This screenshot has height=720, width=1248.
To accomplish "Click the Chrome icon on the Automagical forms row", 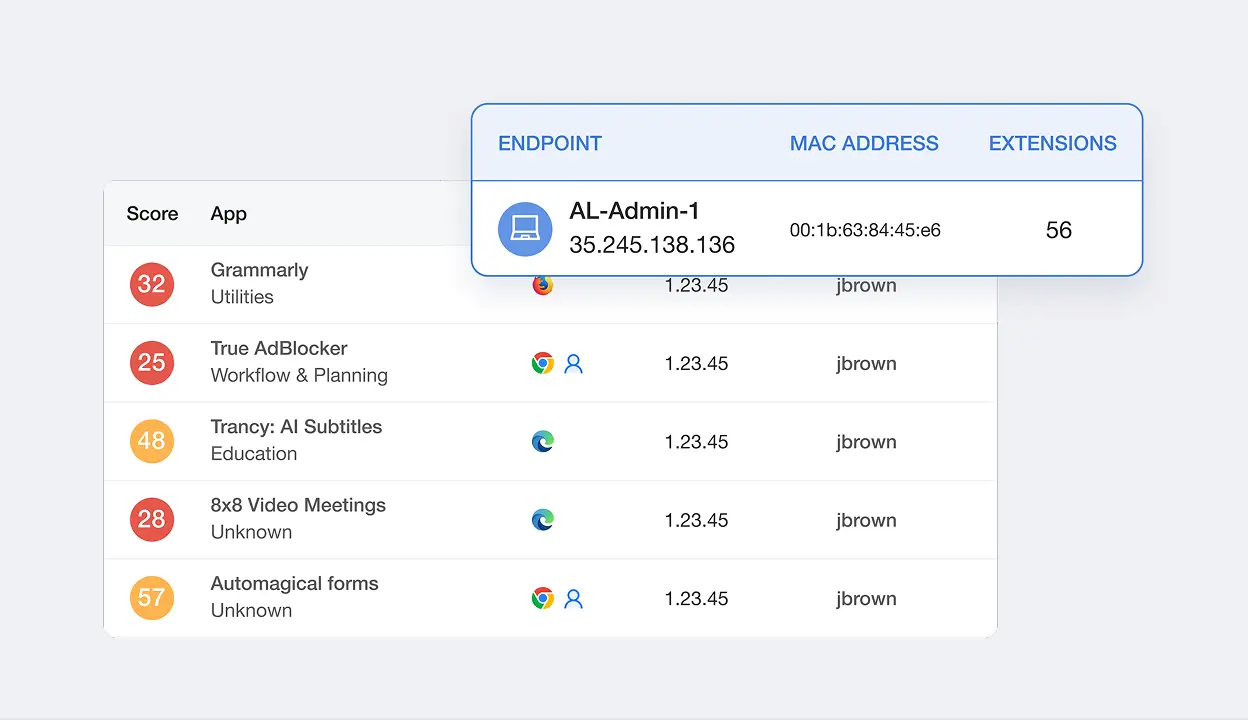I will pos(542,598).
